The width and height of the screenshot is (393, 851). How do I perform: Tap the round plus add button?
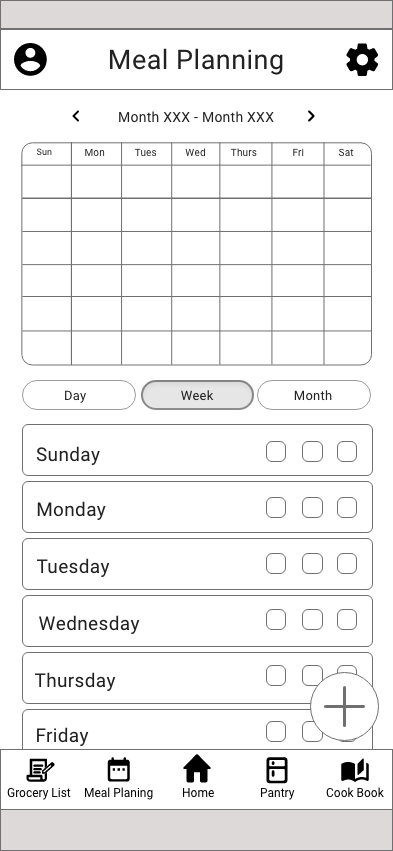pos(344,706)
